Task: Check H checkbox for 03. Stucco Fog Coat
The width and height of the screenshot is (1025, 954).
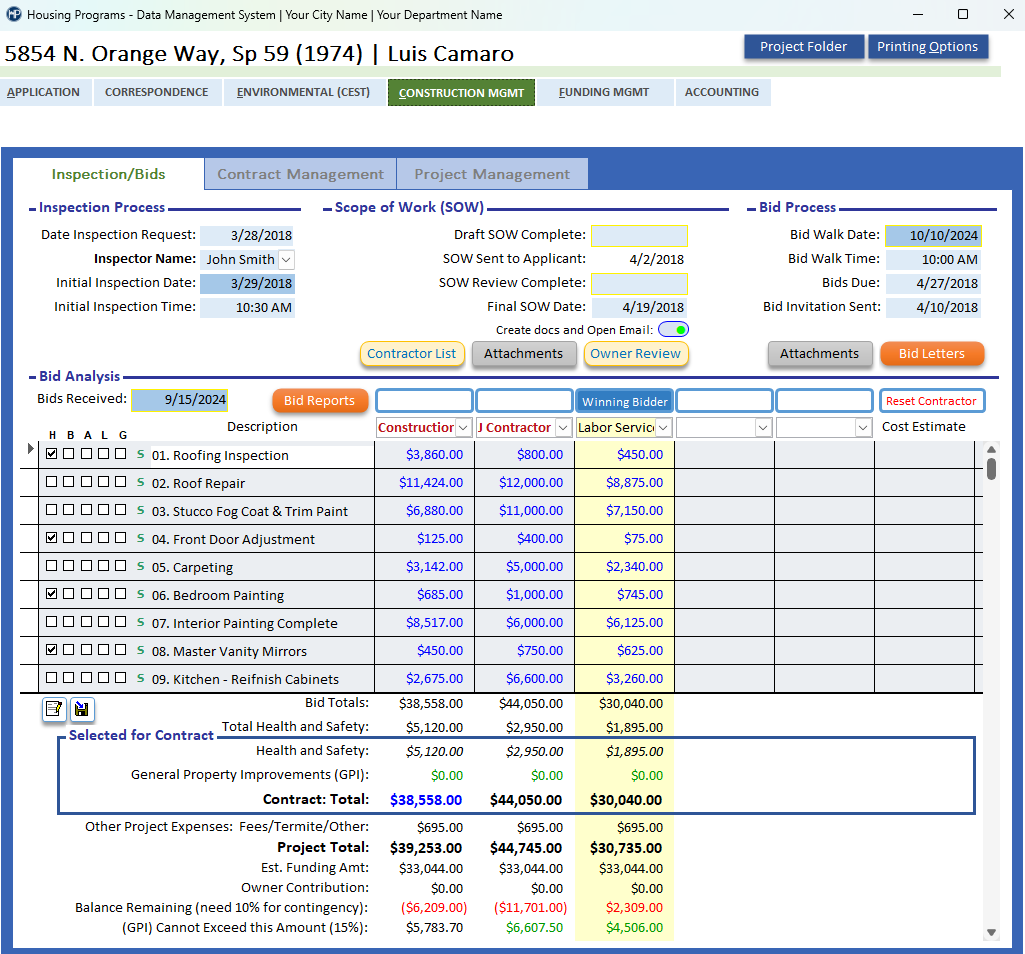Action: (52, 510)
